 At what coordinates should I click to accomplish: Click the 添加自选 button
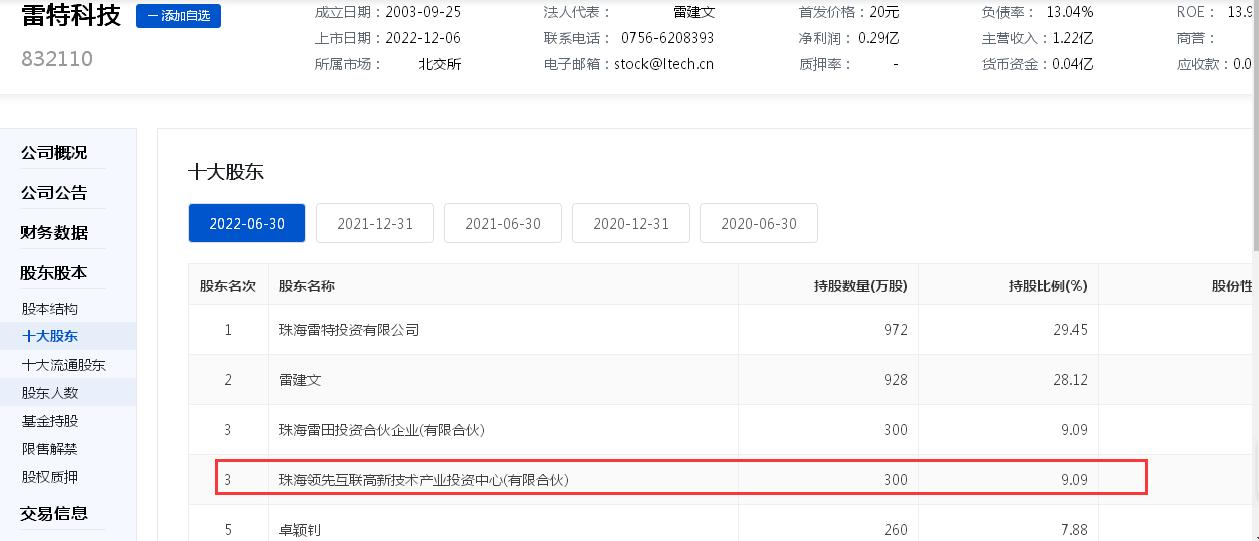click(x=178, y=16)
